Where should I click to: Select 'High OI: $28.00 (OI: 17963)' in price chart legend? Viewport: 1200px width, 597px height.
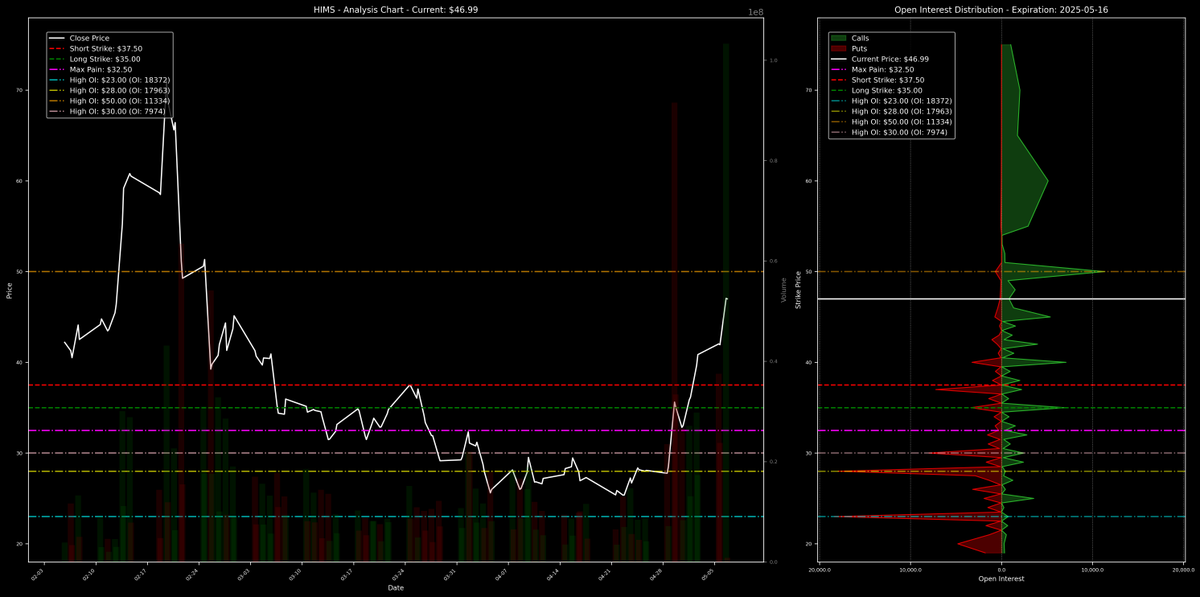coord(119,90)
